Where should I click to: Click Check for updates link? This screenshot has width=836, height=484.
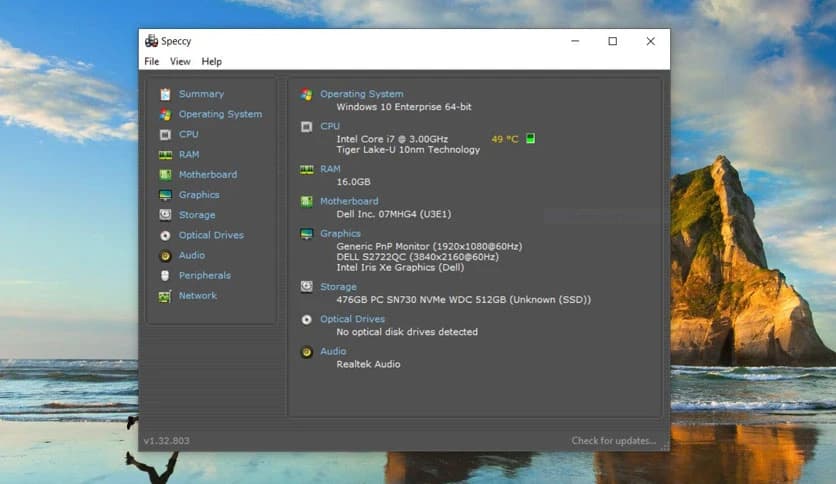click(x=614, y=441)
